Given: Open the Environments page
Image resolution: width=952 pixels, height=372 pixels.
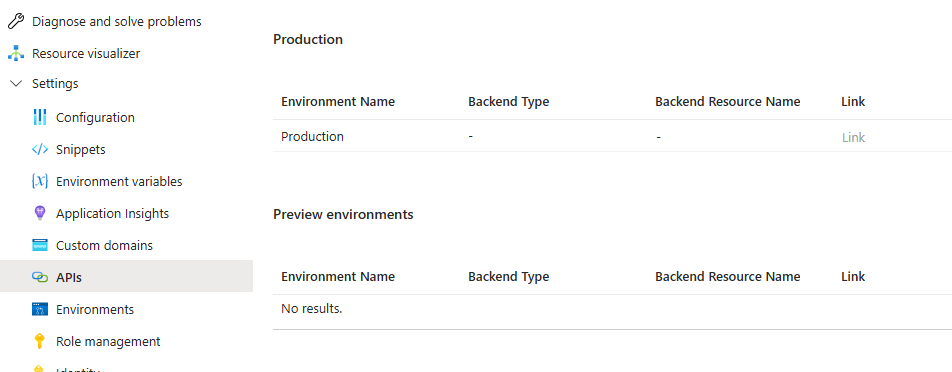Looking at the screenshot, I should point(95,309).
